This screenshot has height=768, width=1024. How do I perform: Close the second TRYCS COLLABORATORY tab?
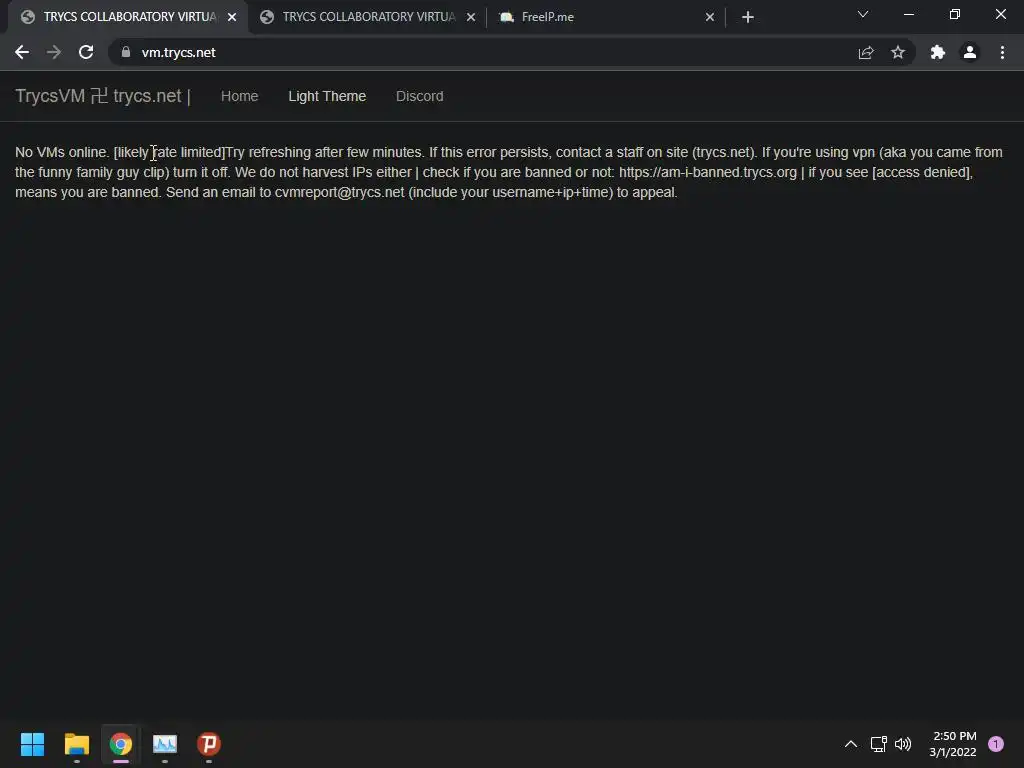click(x=471, y=17)
